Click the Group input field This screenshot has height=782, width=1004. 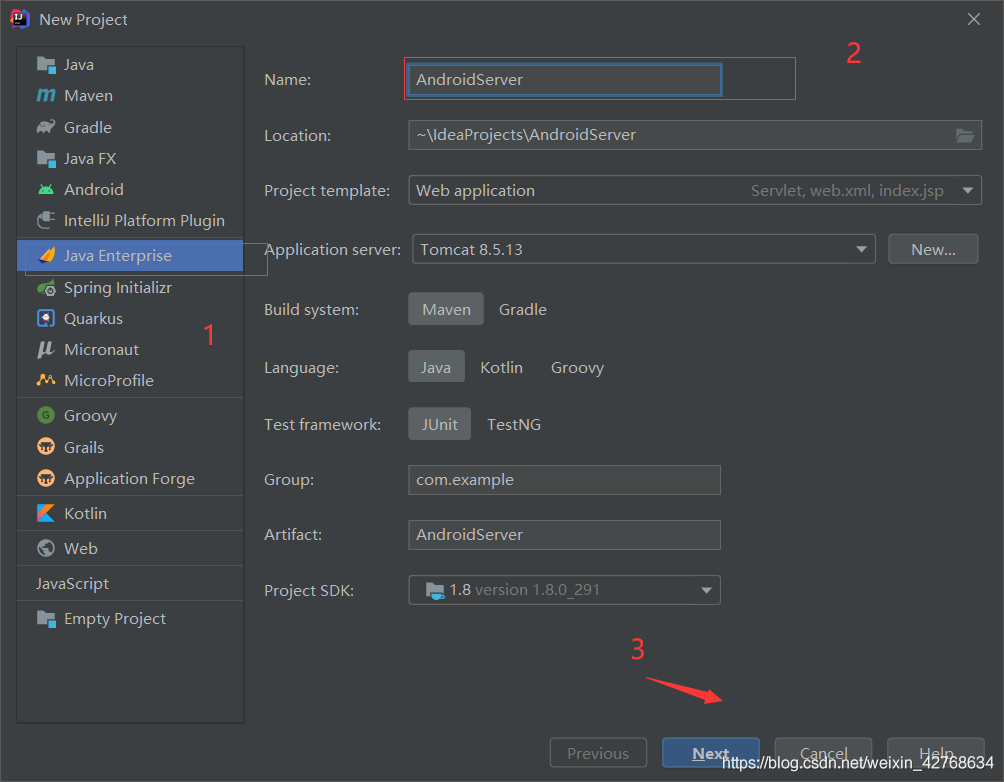tap(564, 480)
